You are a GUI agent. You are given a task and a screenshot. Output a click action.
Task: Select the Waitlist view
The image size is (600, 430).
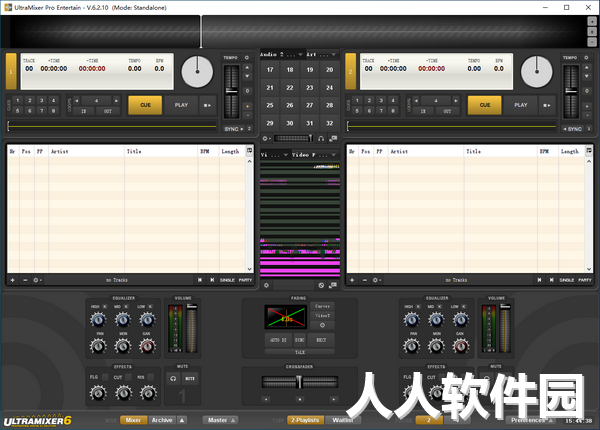[x=343, y=420]
